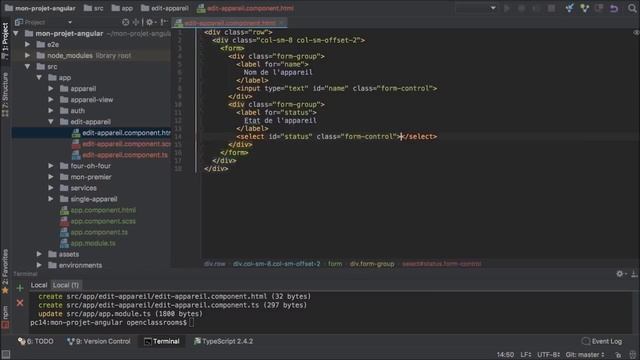This screenshot has height=360, width=640.
Task: Open Project panel settings gear
Action: (150, 22)
